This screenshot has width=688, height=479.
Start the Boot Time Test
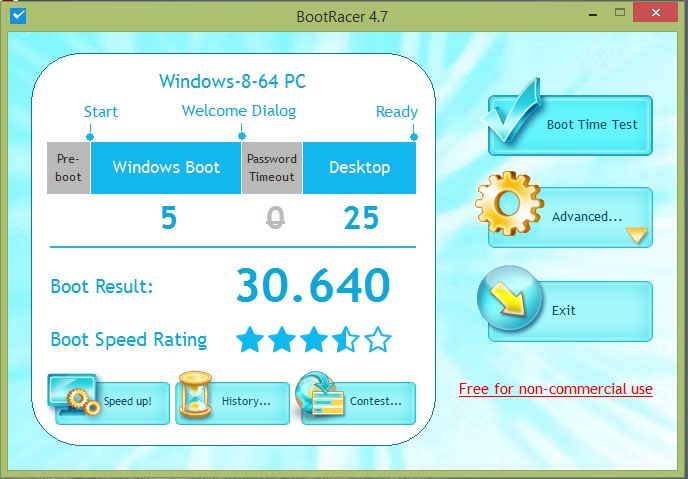coord(570,125)
